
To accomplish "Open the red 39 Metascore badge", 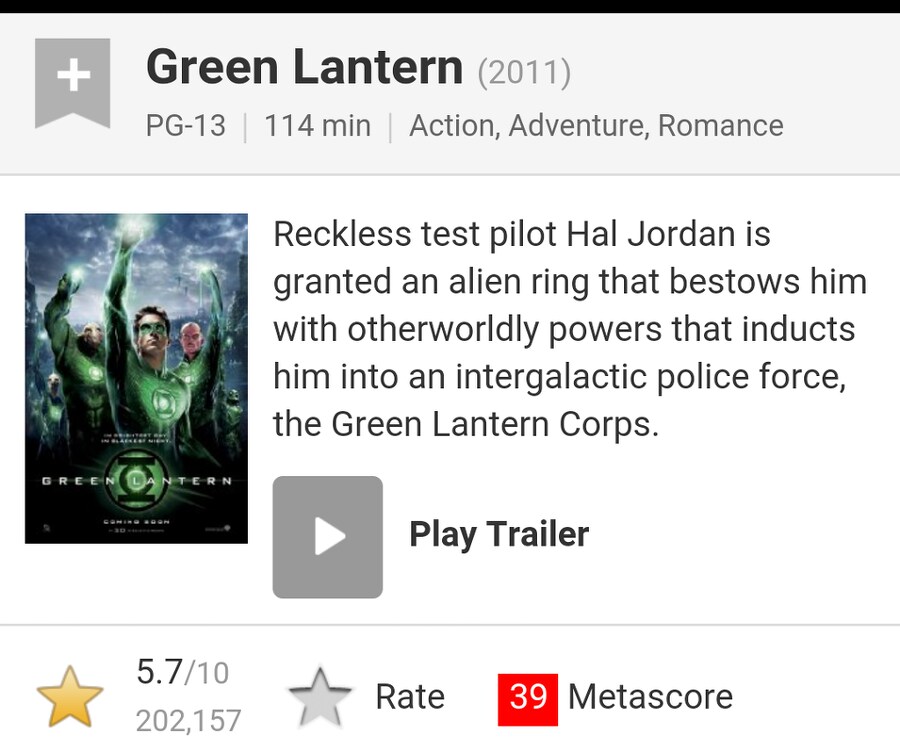I will coord(527,699).
